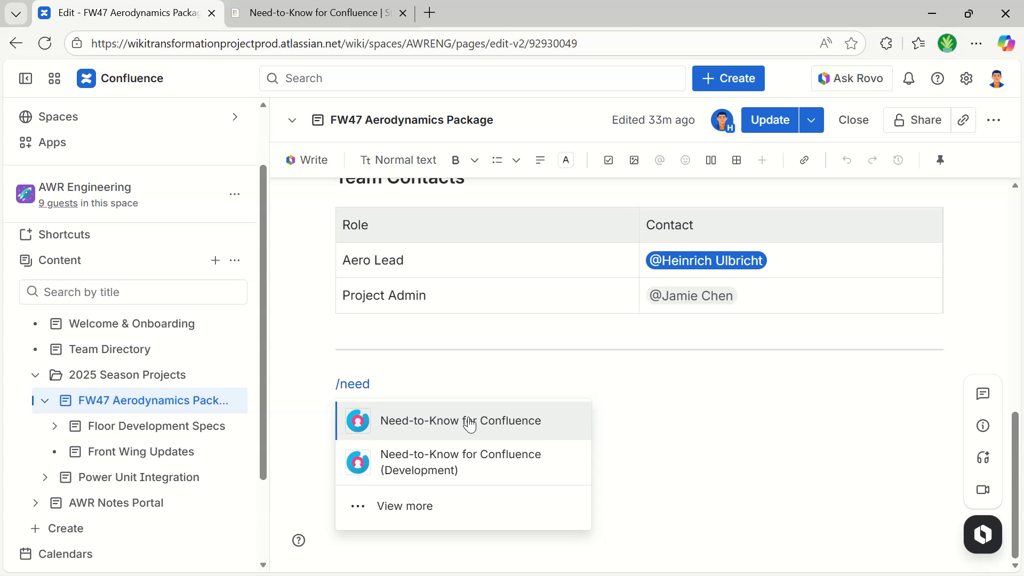1024x576 pixels.
Task: Click the blue Create button
Action: pos(728,78)
